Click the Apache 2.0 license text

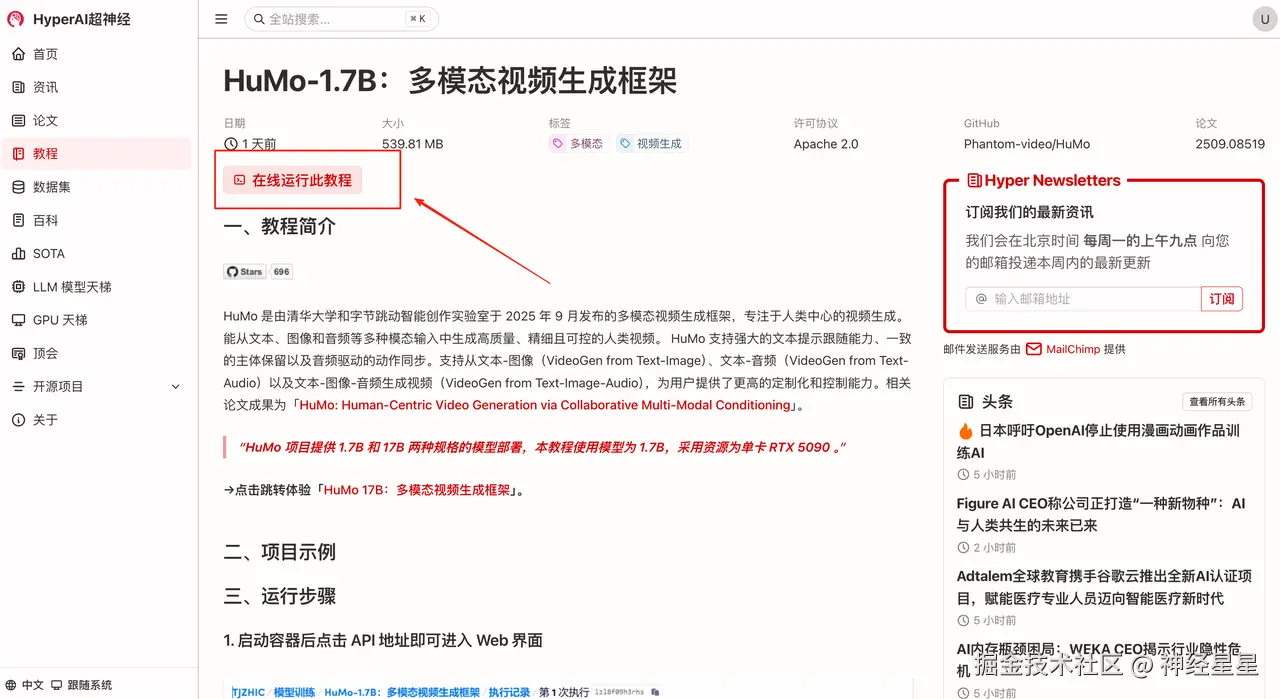(826, 144)
